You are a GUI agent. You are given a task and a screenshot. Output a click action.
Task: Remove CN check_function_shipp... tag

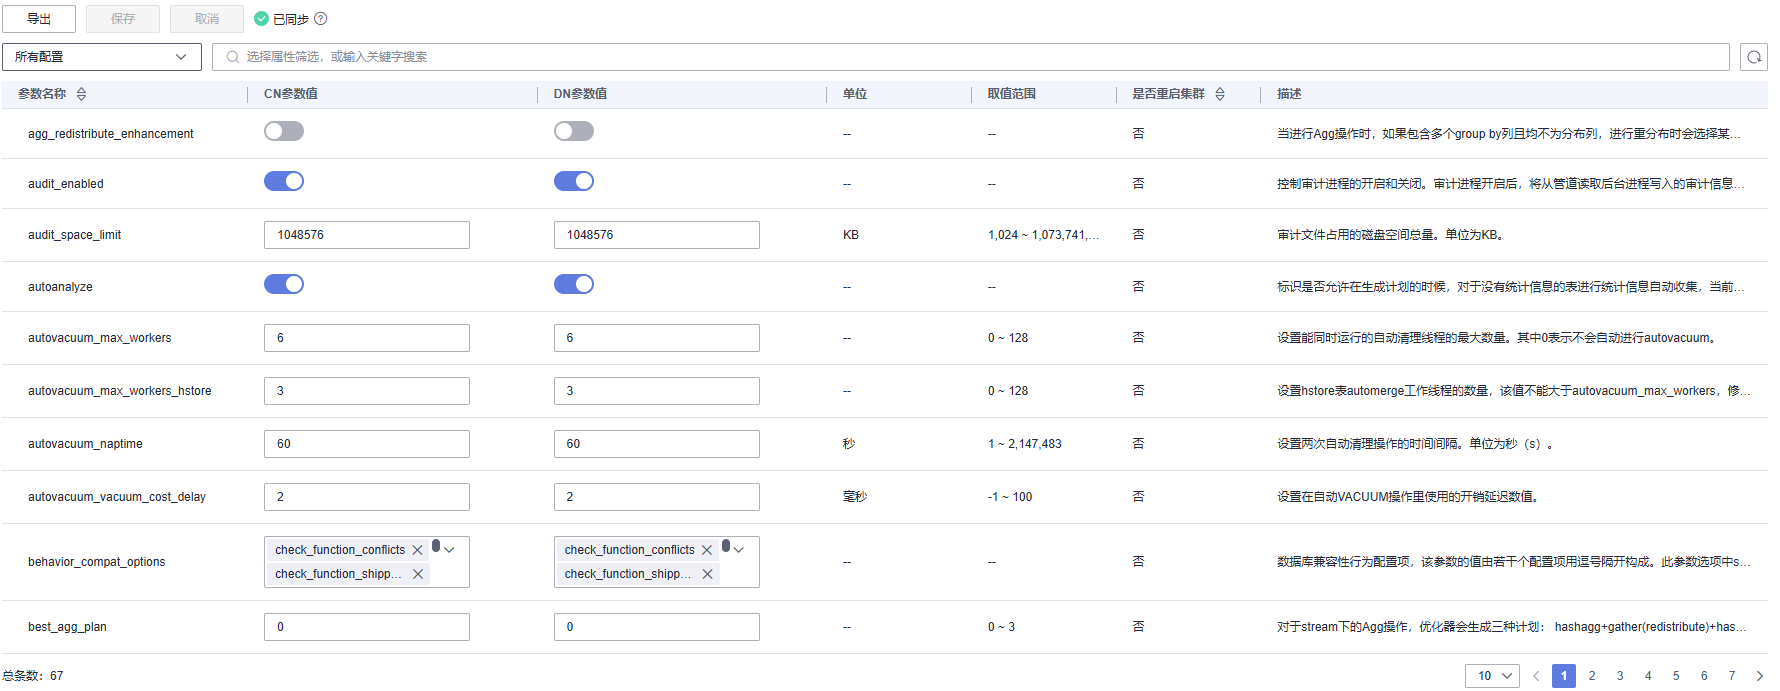coord(418,574)
